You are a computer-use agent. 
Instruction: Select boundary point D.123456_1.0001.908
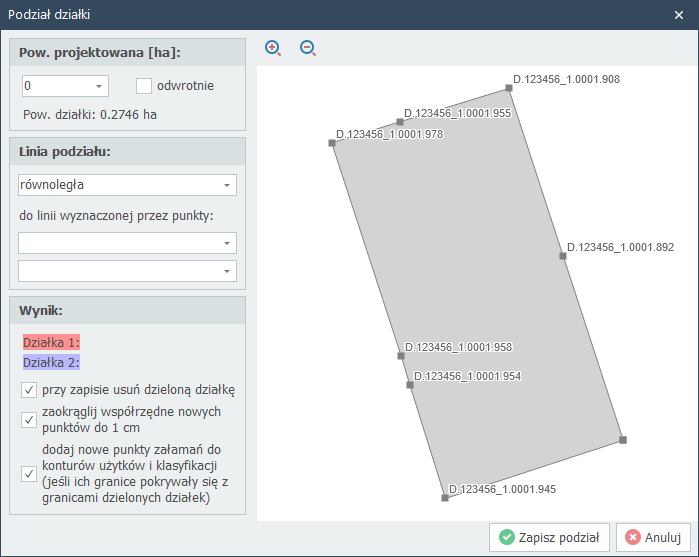(x=509, y=88)
